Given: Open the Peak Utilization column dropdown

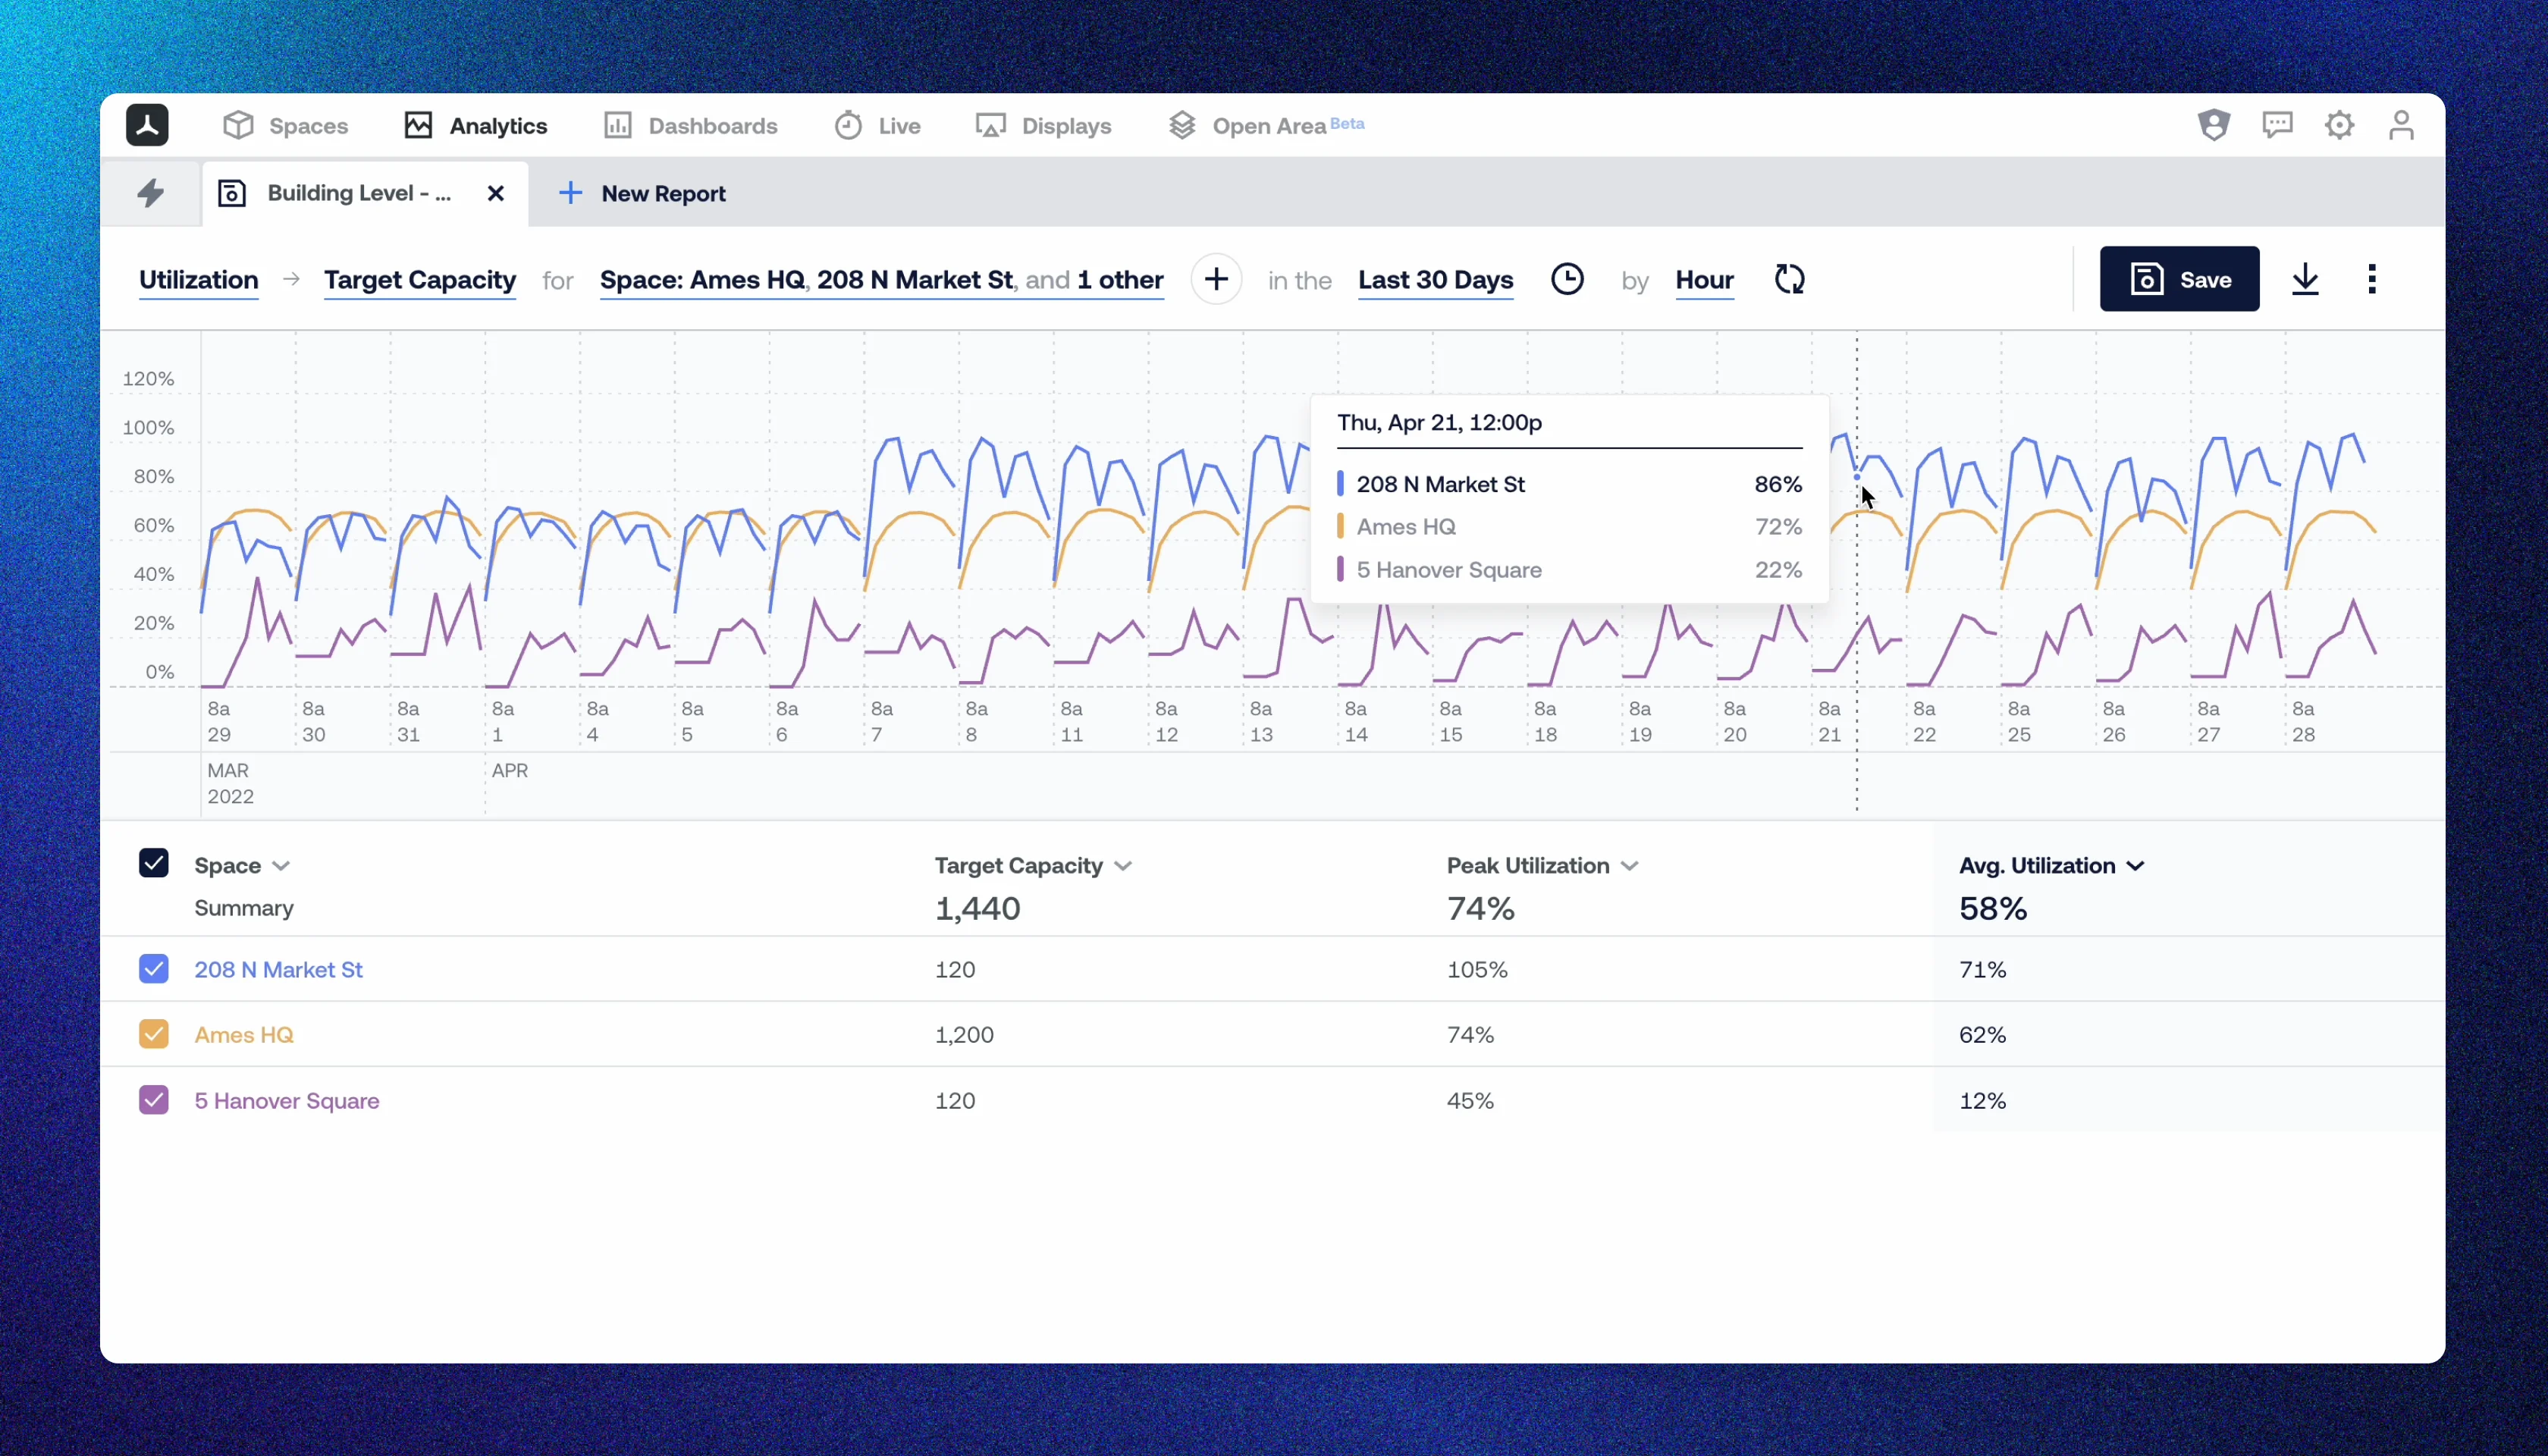Looking at the screenshot, I should [x=1630, y=866].
